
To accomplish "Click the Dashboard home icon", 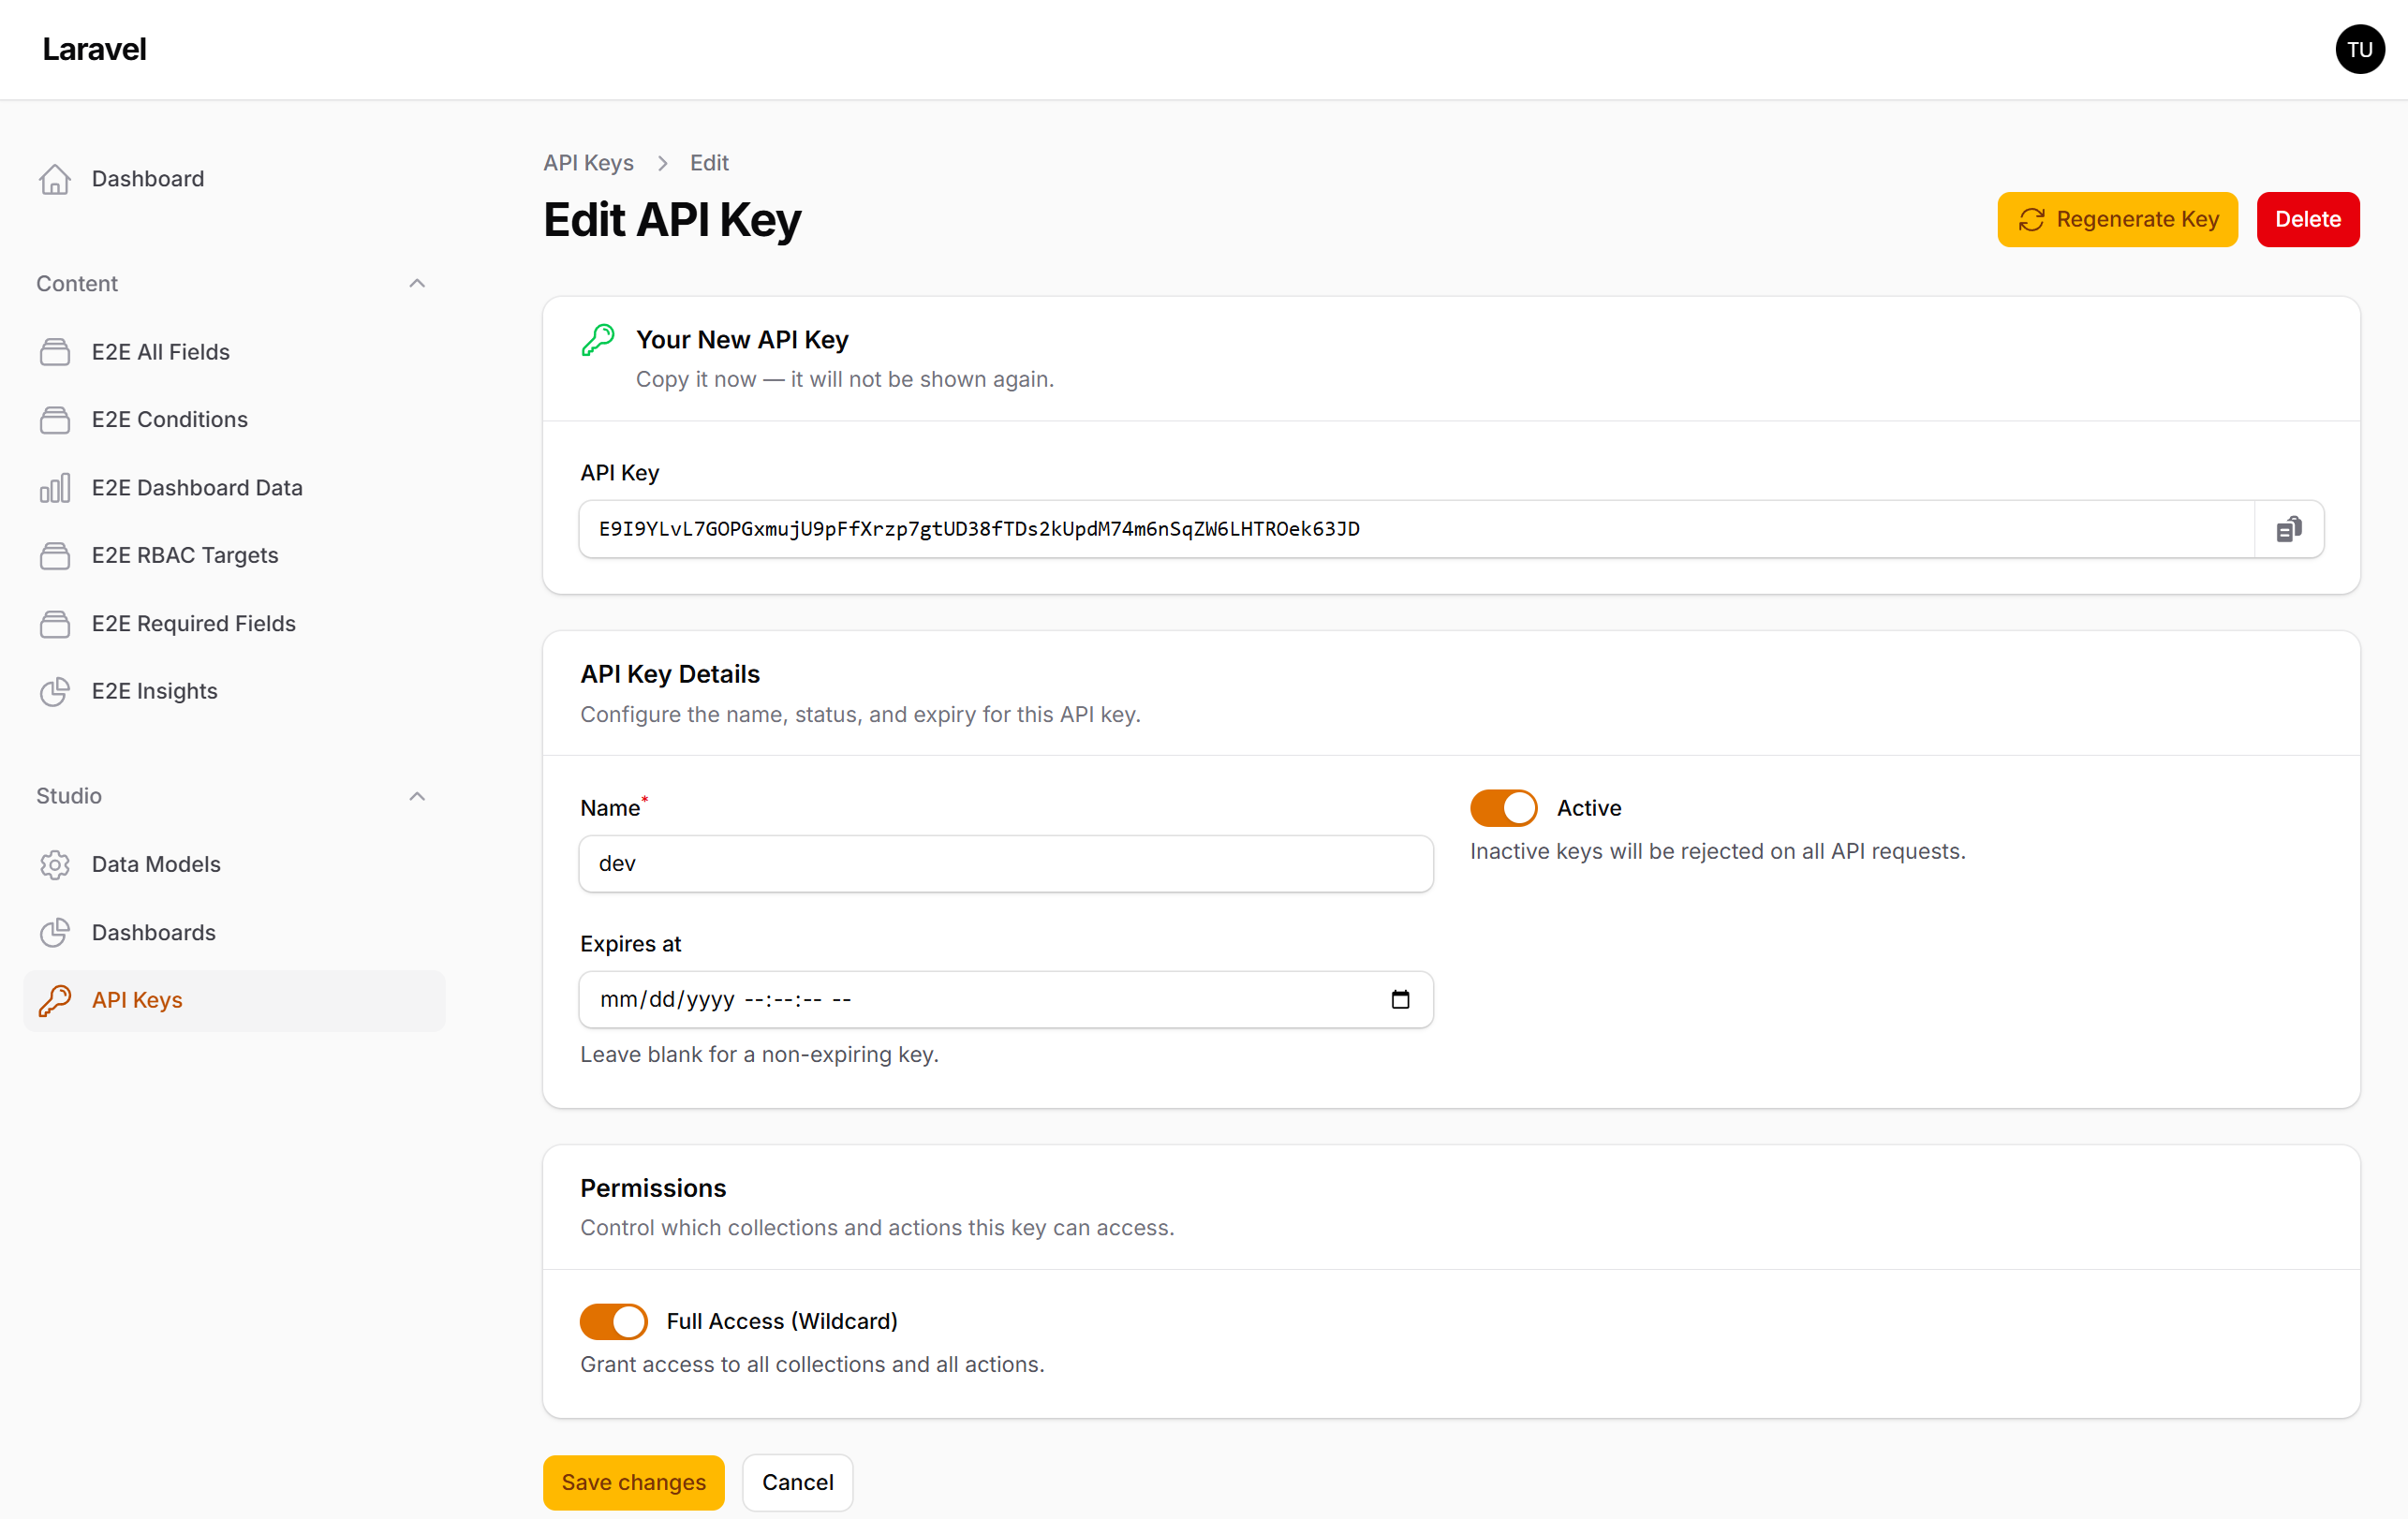I will 55,179.
